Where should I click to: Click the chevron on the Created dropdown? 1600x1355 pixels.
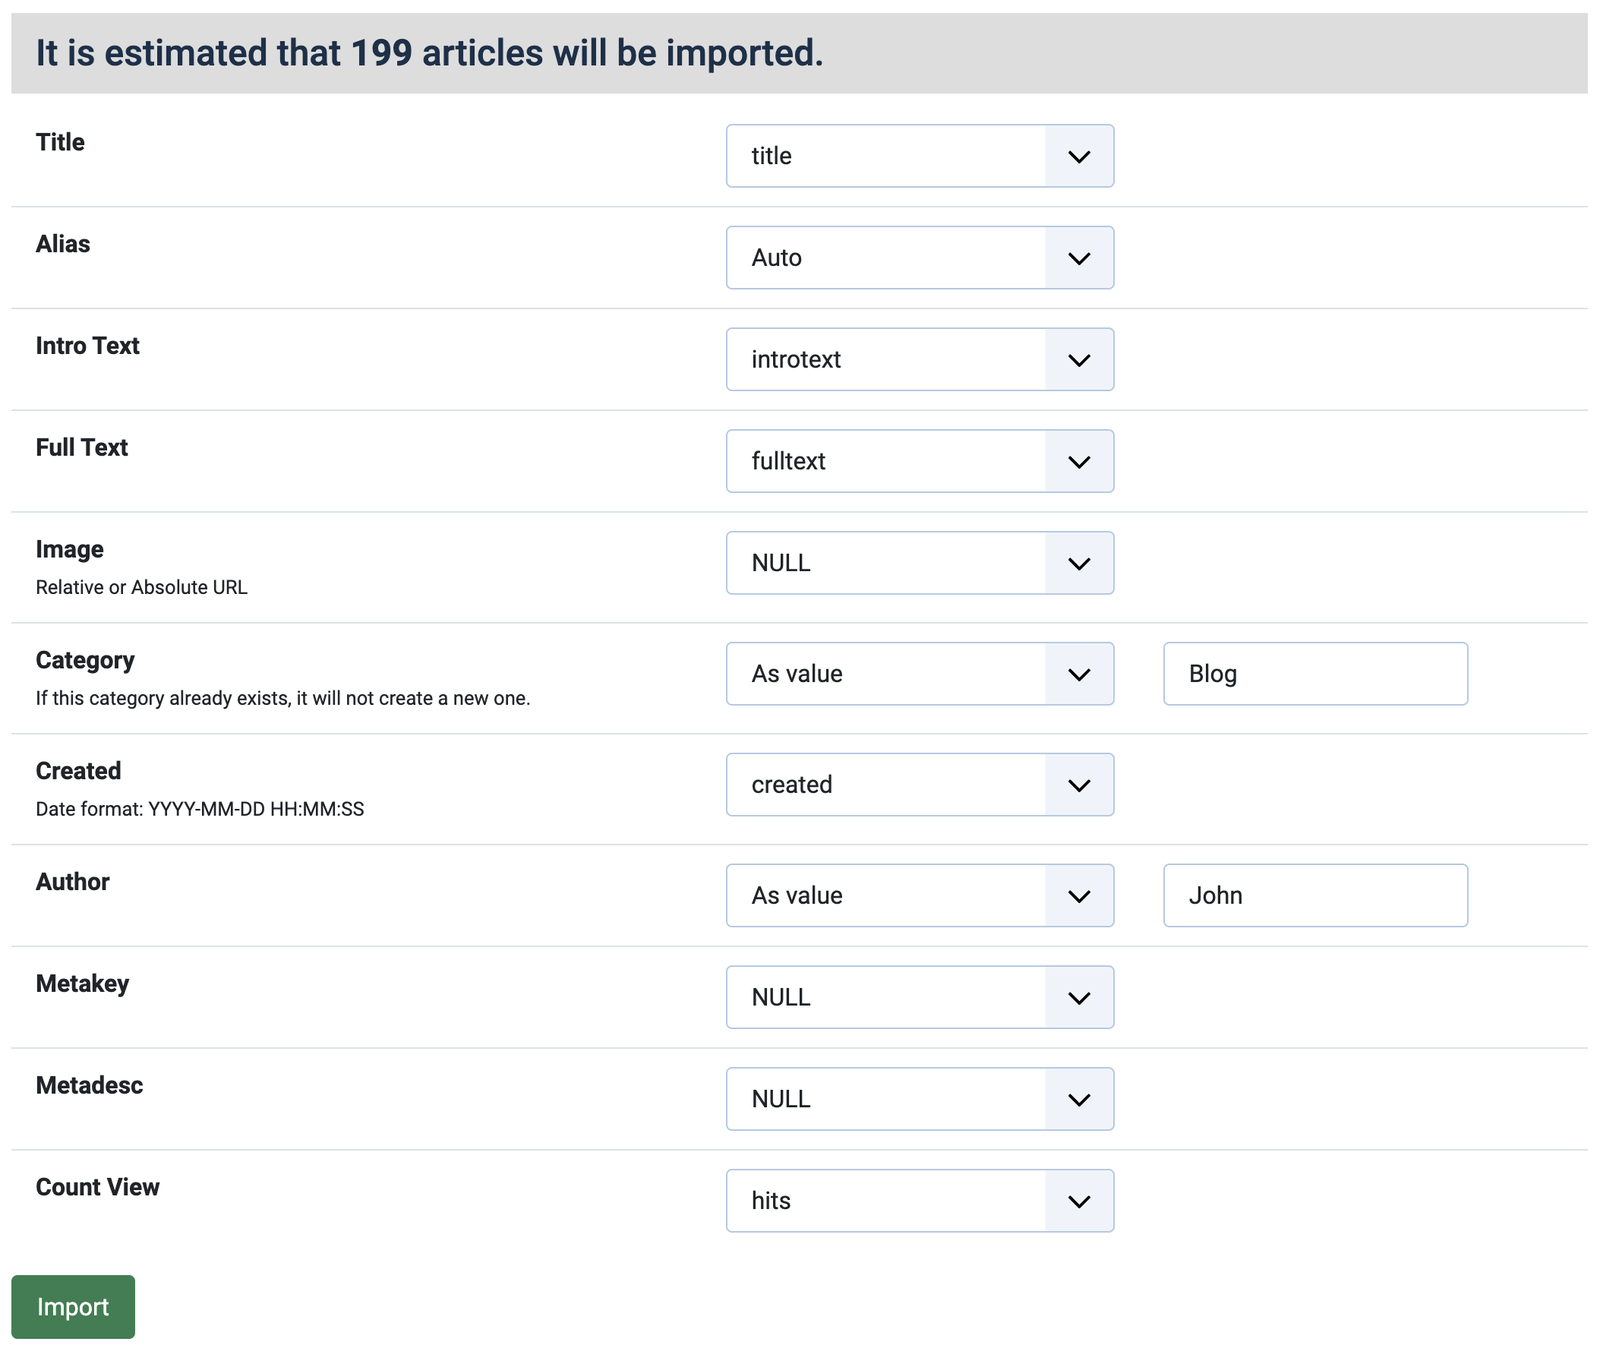pyautogui.click(x=1079, y=784)
